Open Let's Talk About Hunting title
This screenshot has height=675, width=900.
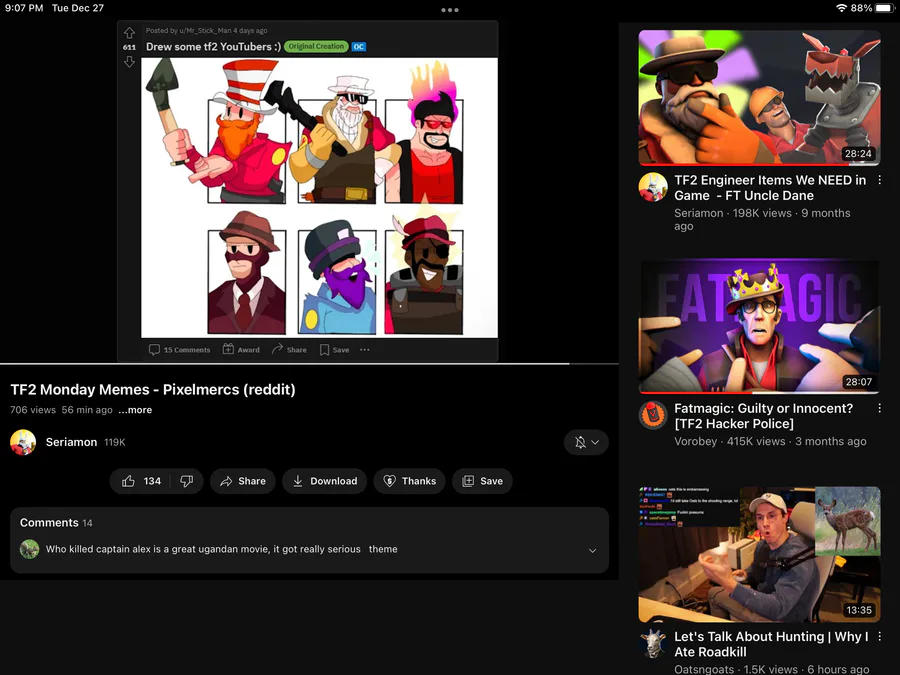pos(771,644)
